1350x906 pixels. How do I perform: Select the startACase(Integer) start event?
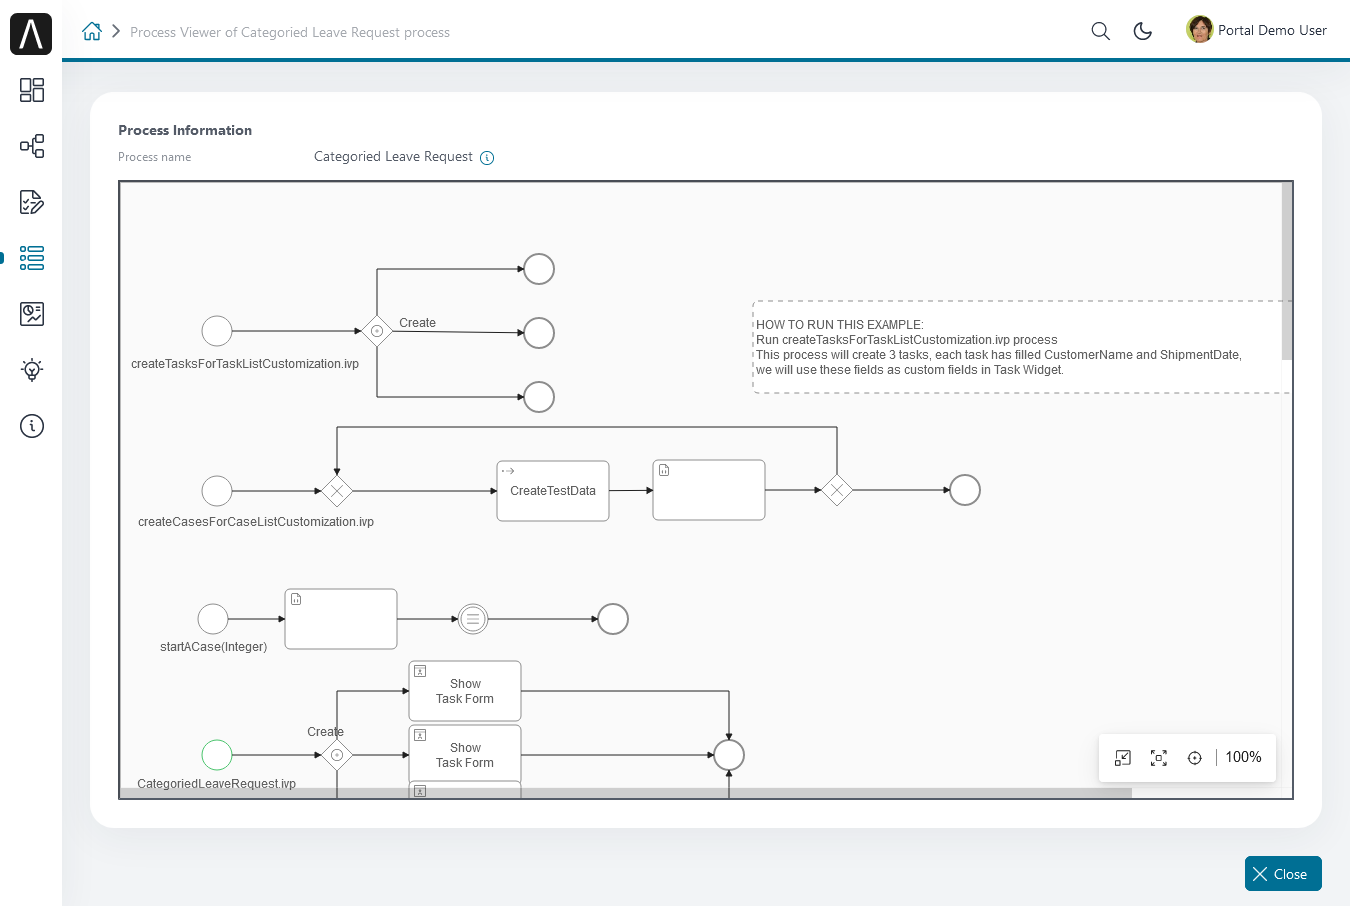(x=213, y=619)
